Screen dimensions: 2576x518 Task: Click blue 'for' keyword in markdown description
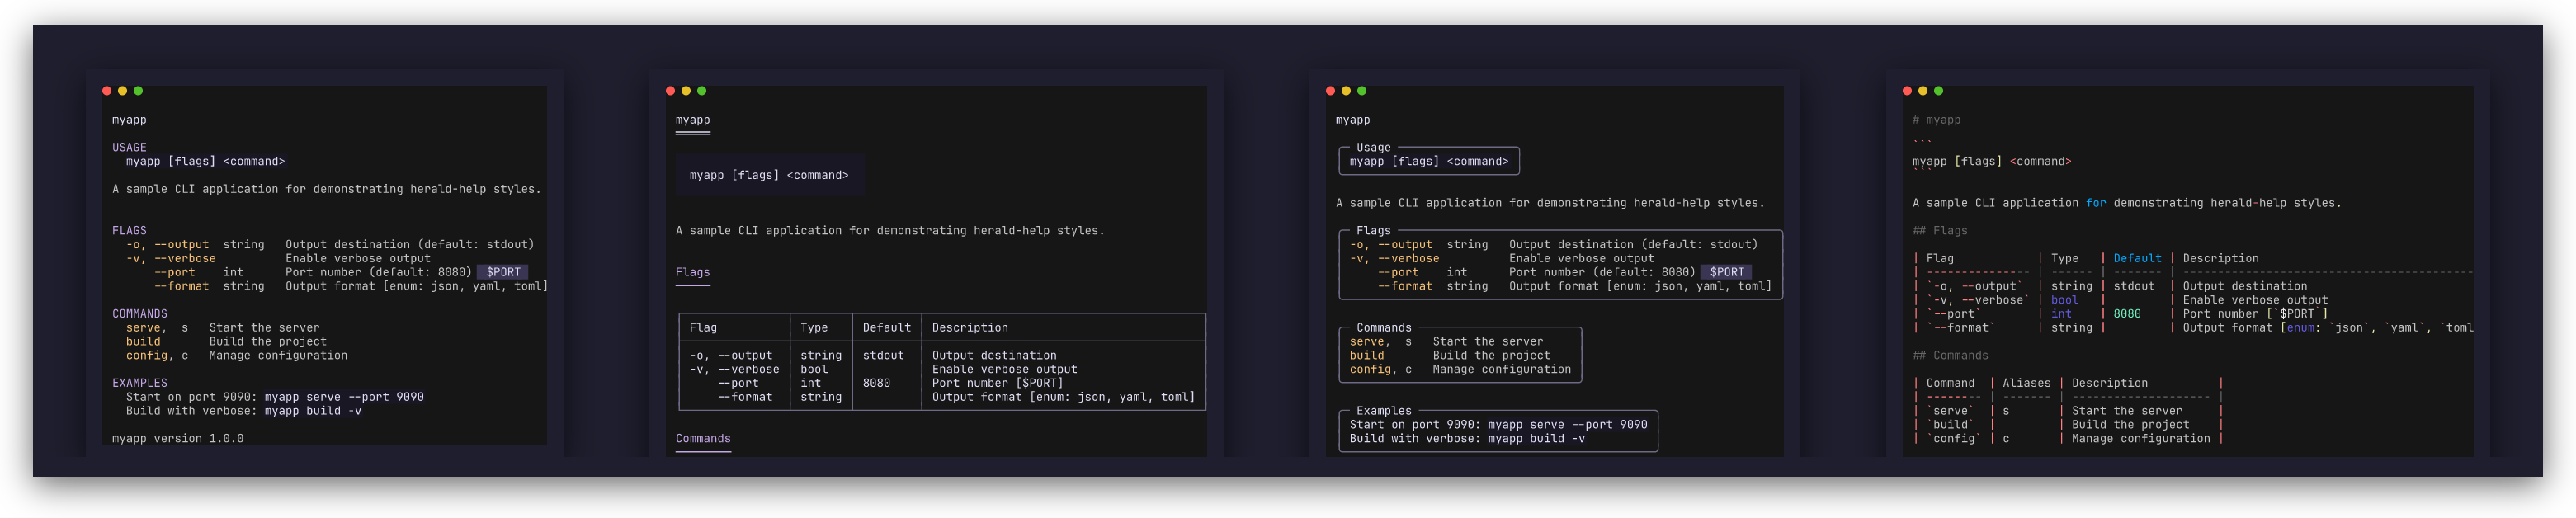point(2096,203)
